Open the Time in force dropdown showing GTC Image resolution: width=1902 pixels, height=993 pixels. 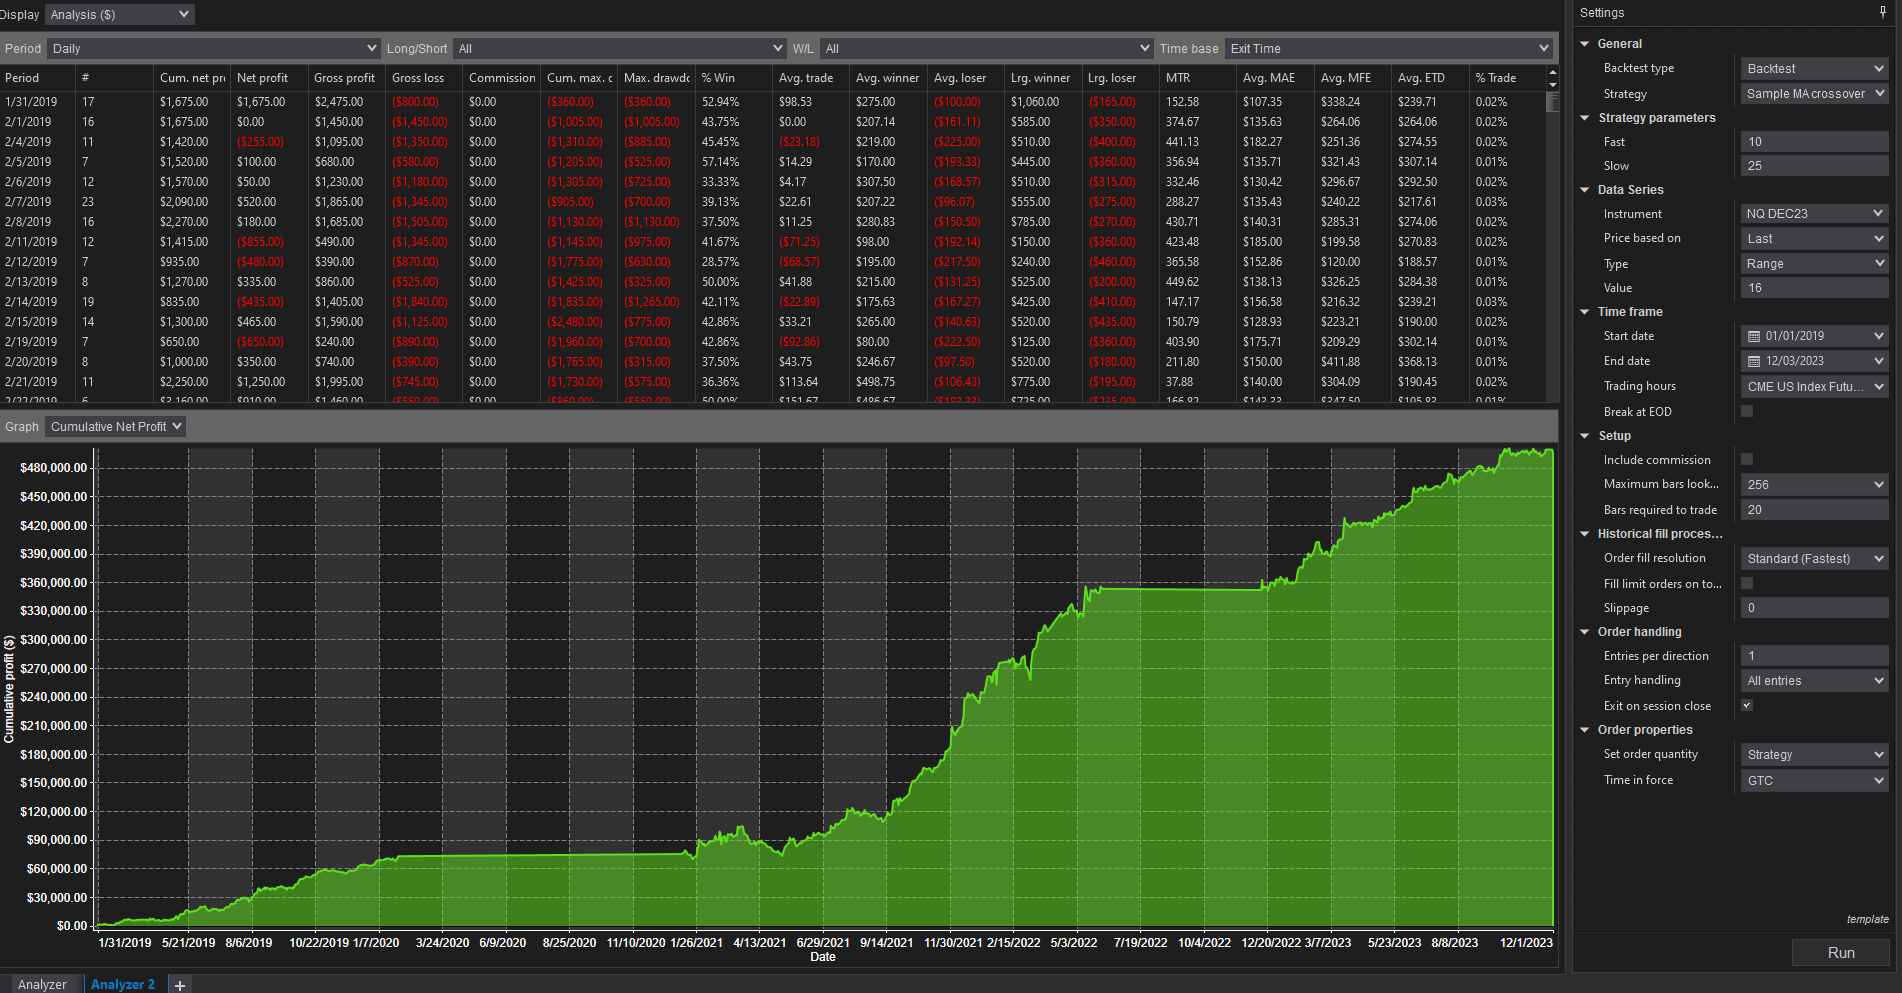1814,780
